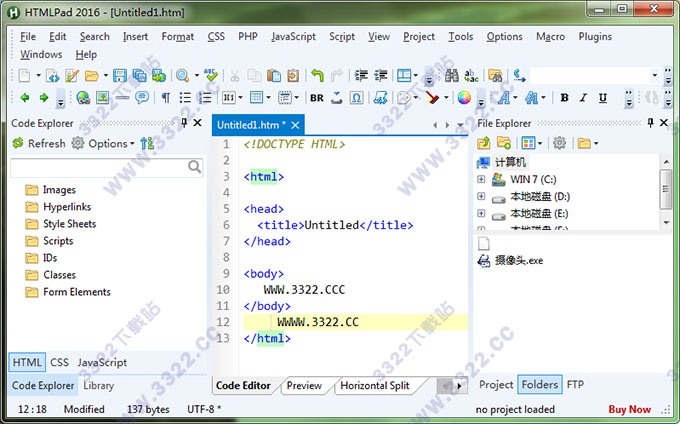Expand the 本地磁盘 (E:) drive node
Screen dimensions: 680x424
point(481,213)
